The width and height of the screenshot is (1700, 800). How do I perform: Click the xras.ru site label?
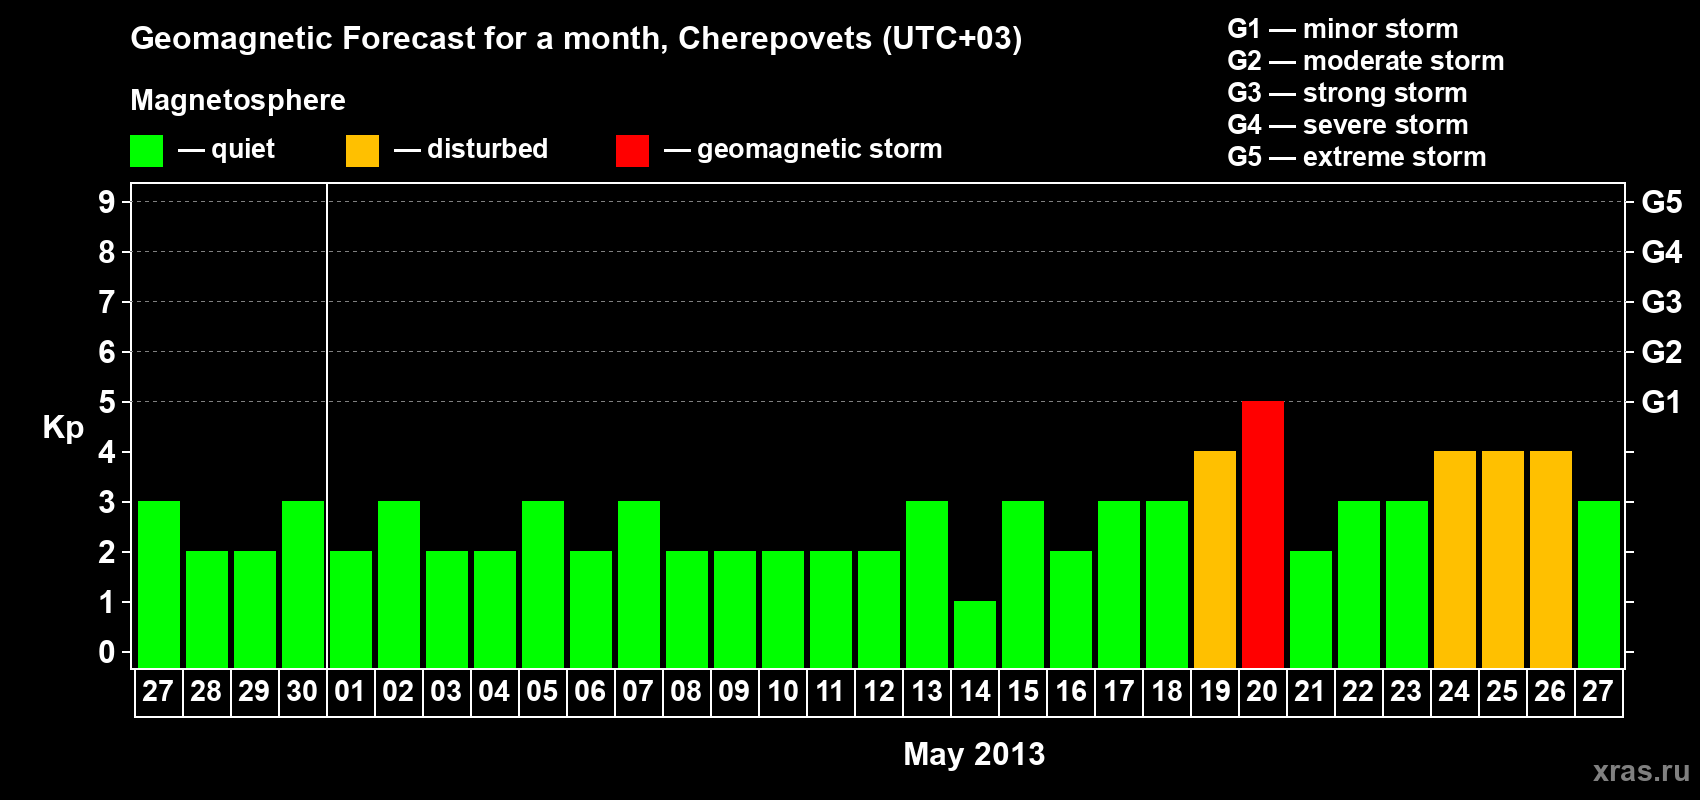point(1641,771)
